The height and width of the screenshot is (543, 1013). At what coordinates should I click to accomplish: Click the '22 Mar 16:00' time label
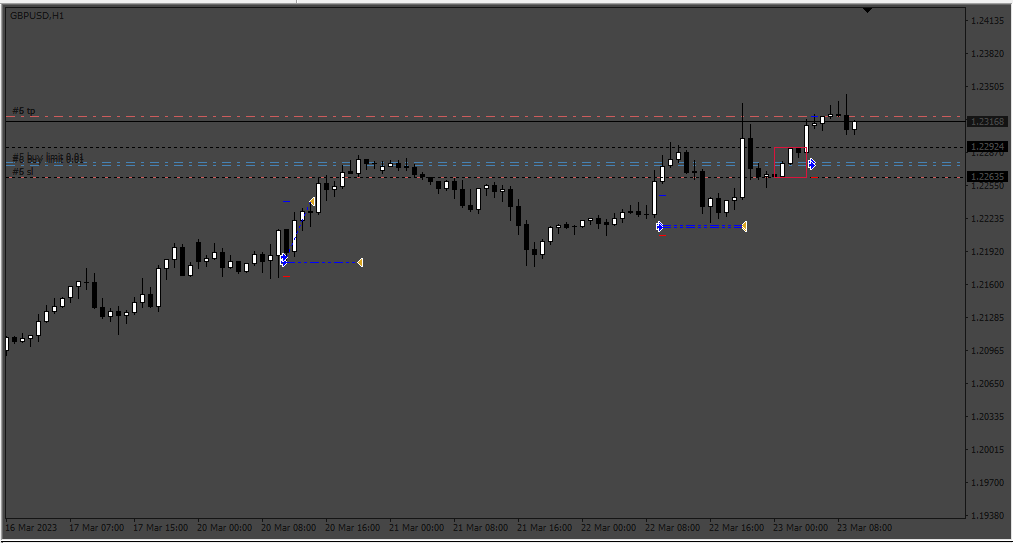(x=736, y=527)
